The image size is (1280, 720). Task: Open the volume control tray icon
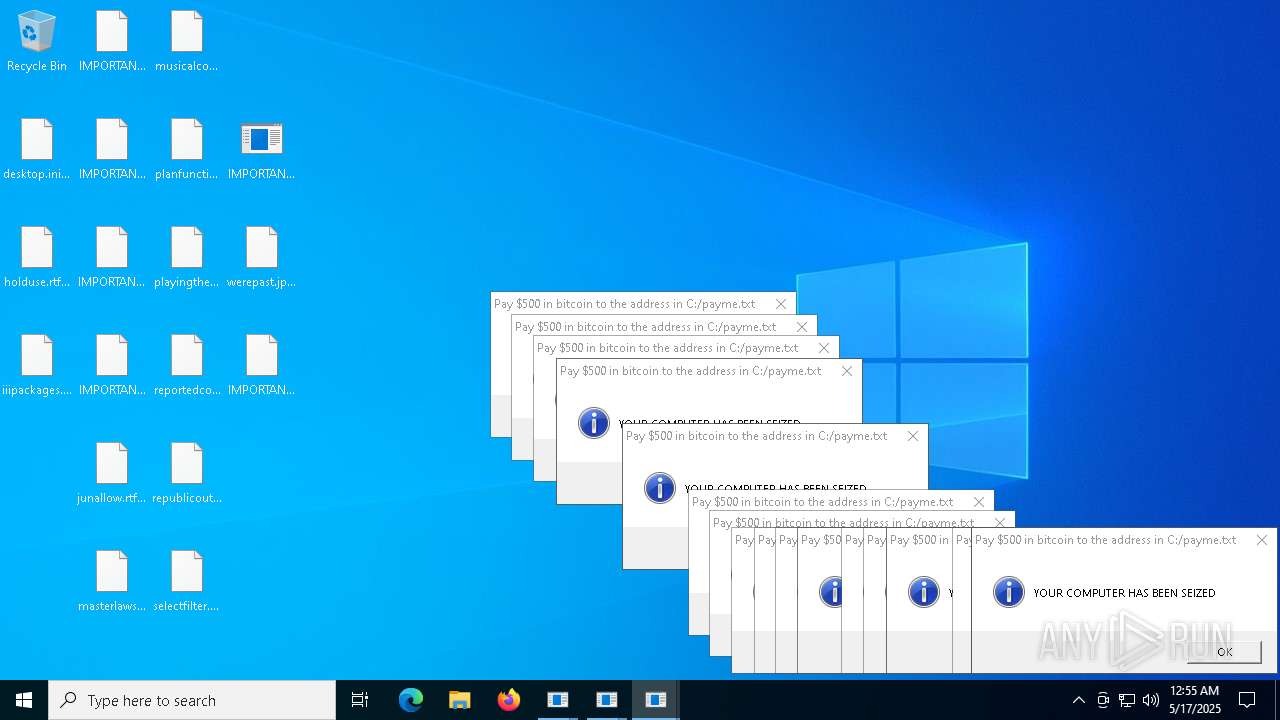click(x=1151, y=700)
